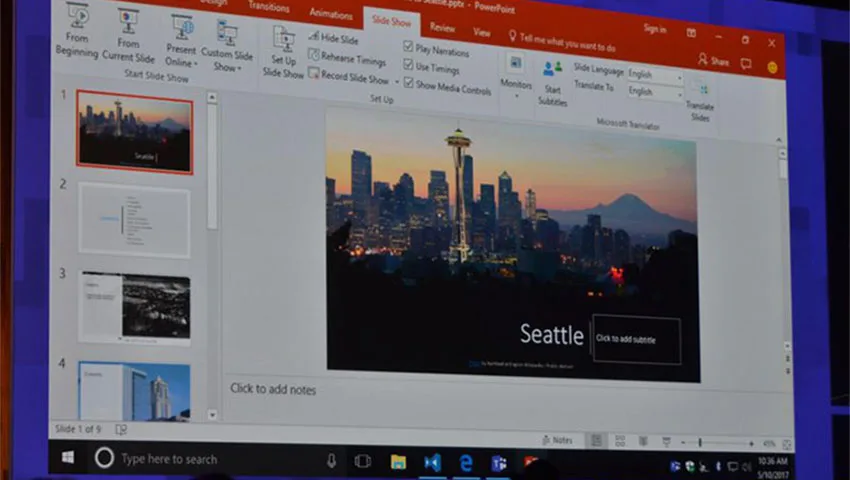Open the Present Online button
This screenshot has height=480, width=850.
click(x=181, y=42)
